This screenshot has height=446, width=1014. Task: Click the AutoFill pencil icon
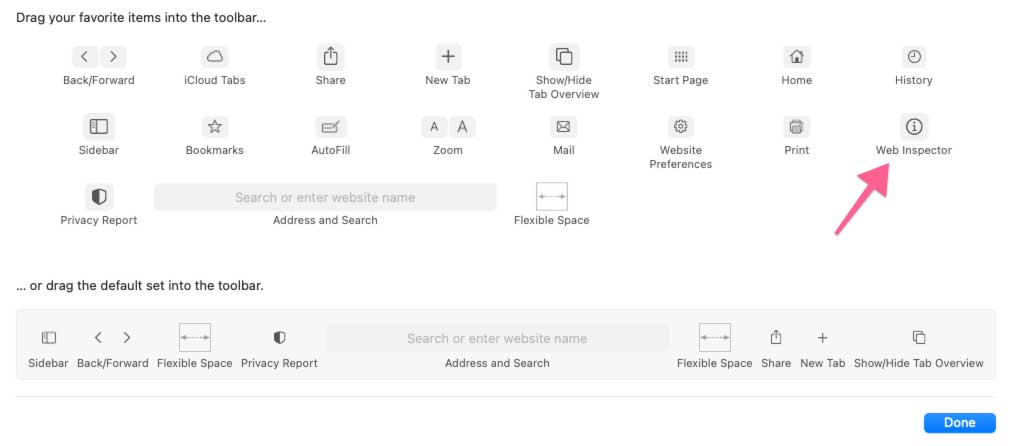coord(330,127)
